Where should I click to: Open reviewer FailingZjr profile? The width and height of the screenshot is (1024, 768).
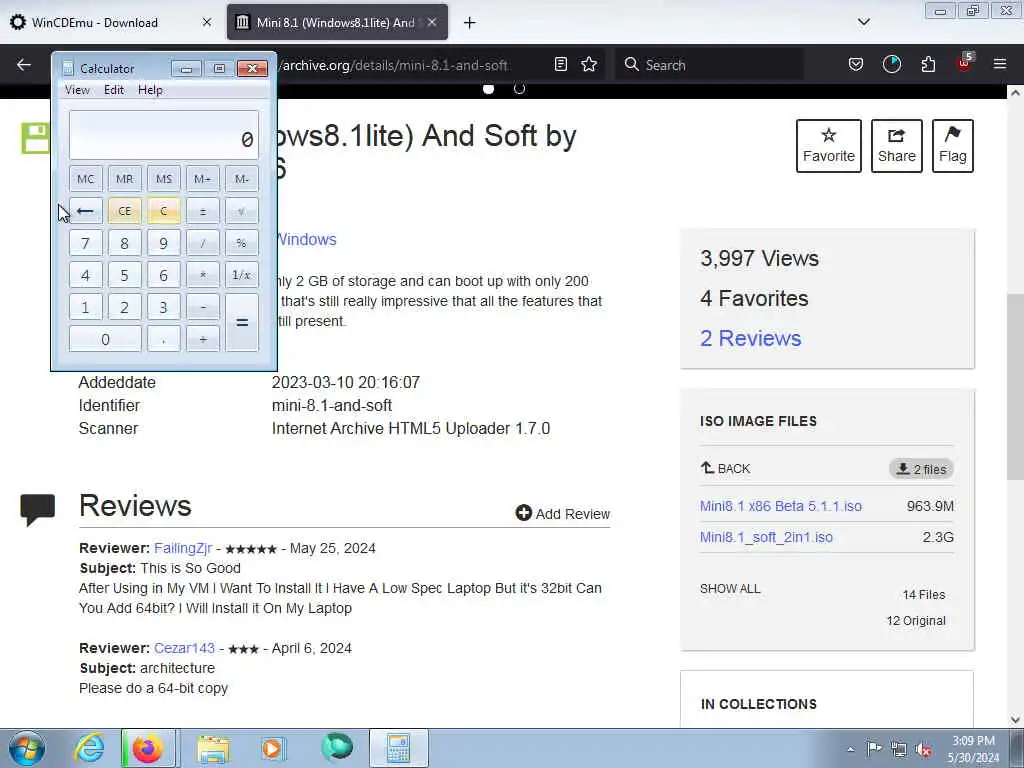[183, 548]
